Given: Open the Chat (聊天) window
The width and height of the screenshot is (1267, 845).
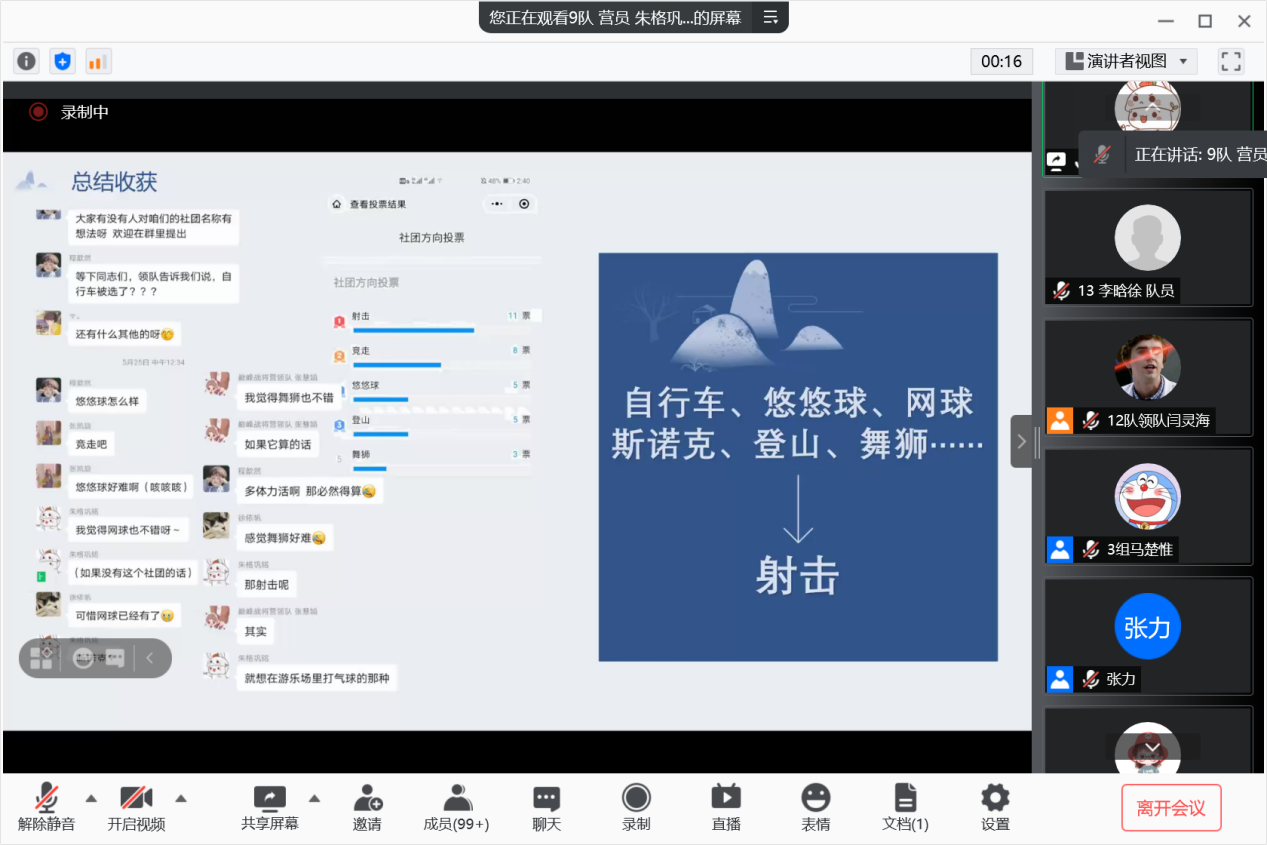Looking at the screenshot, I should tap(546, 807).
